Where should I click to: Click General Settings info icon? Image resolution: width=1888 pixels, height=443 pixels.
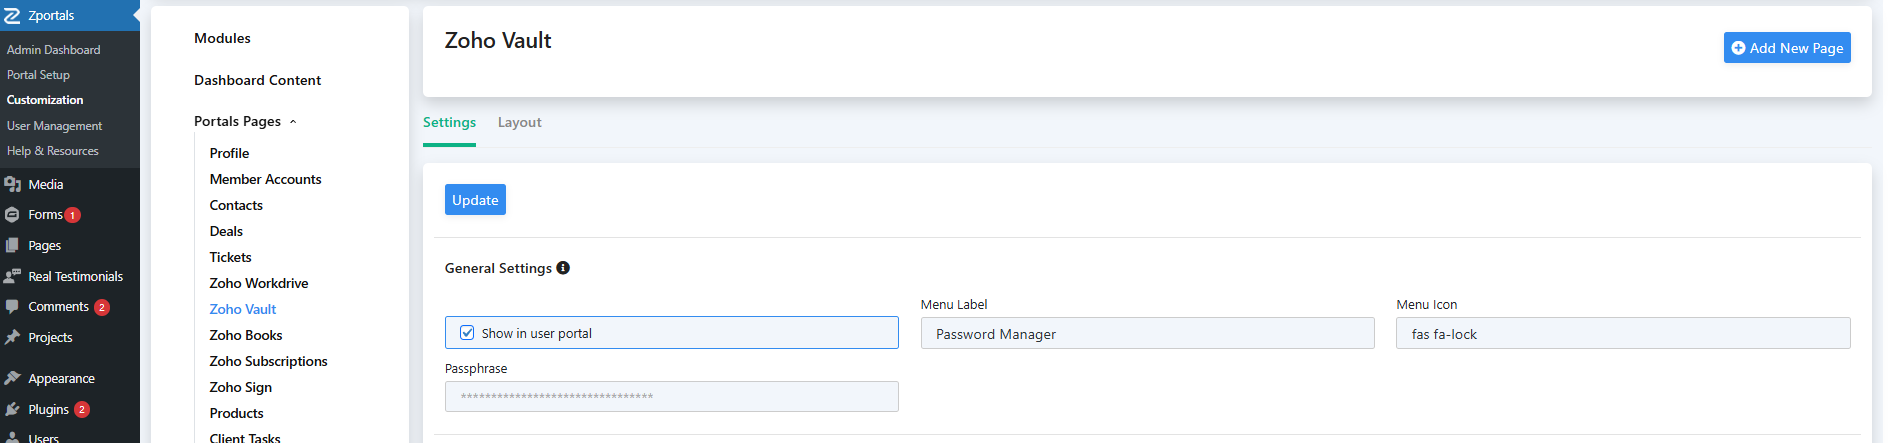tap(563, 268)
